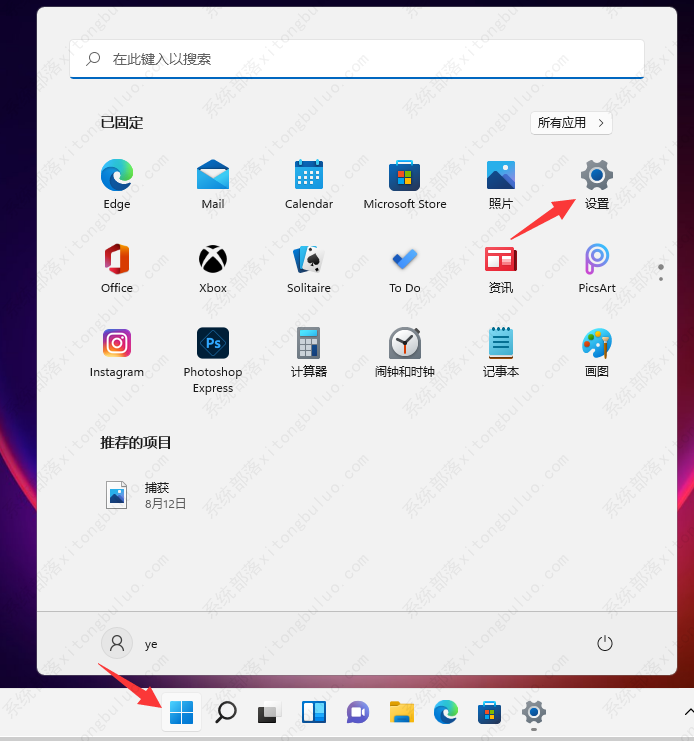This screenshot has width=694, height=741.
Task: Start the Solitaire game
Action: (308, 268)
